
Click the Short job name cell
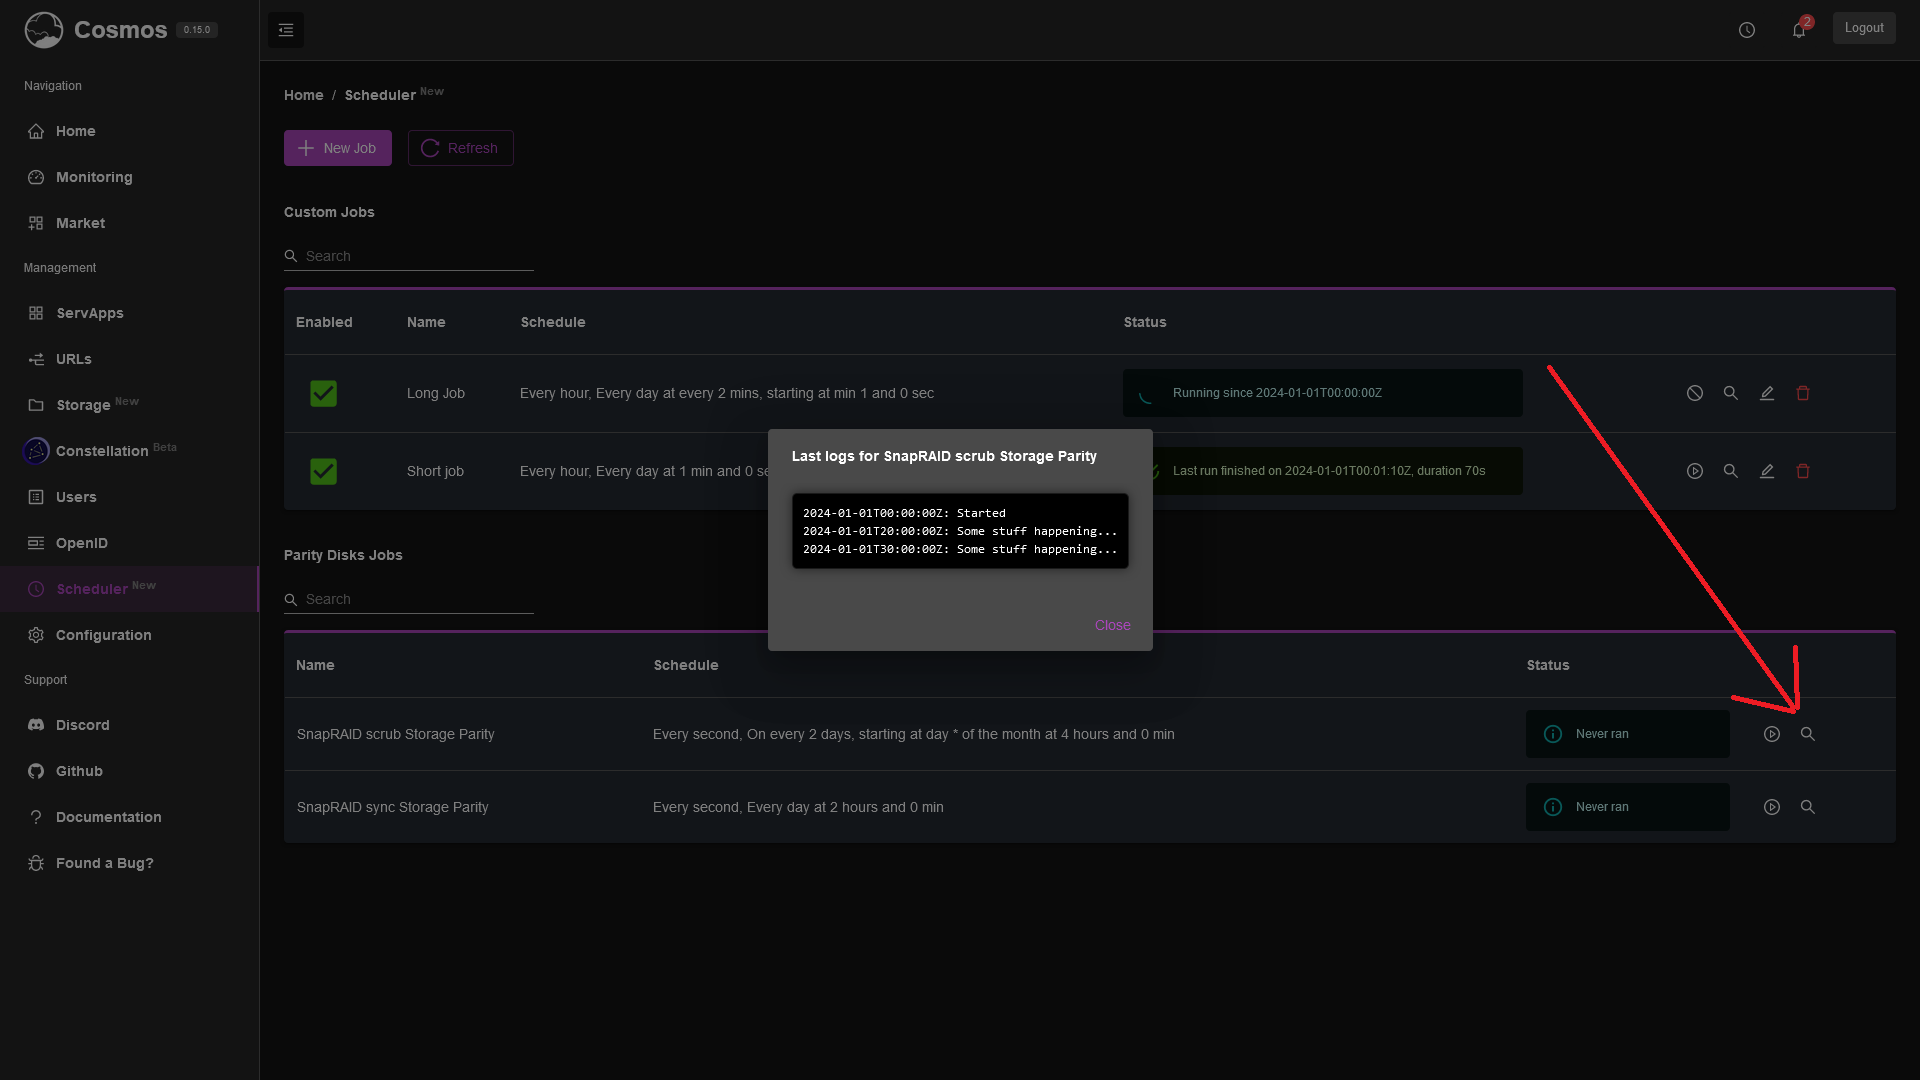(x=435, y=471)
